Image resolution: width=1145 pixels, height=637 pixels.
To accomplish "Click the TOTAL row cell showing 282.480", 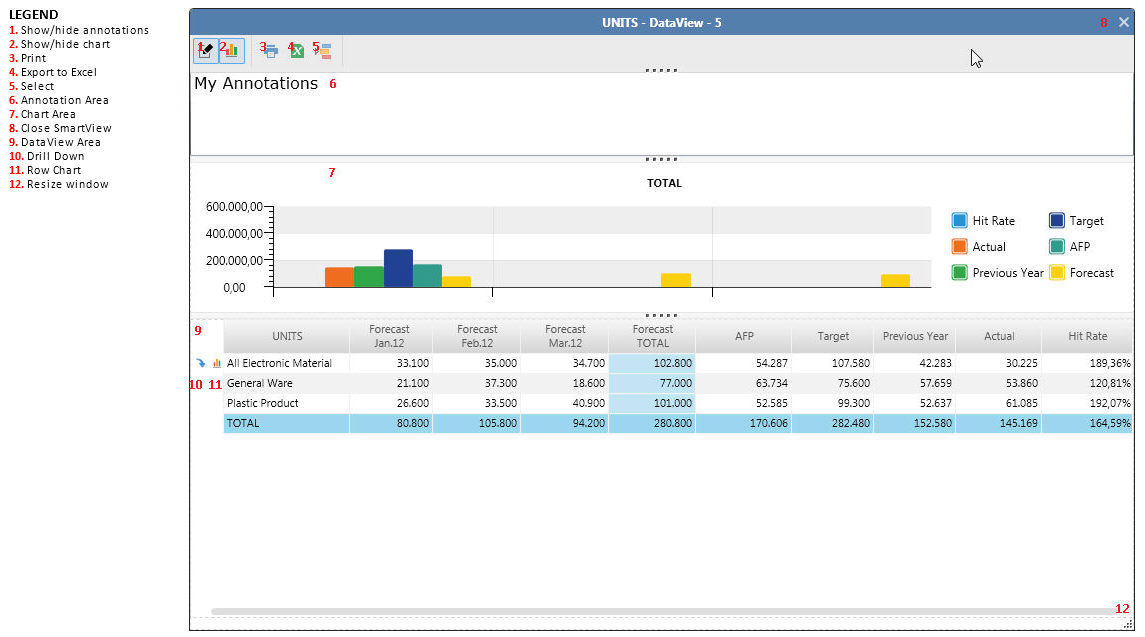I will click(x=832, y=423).
